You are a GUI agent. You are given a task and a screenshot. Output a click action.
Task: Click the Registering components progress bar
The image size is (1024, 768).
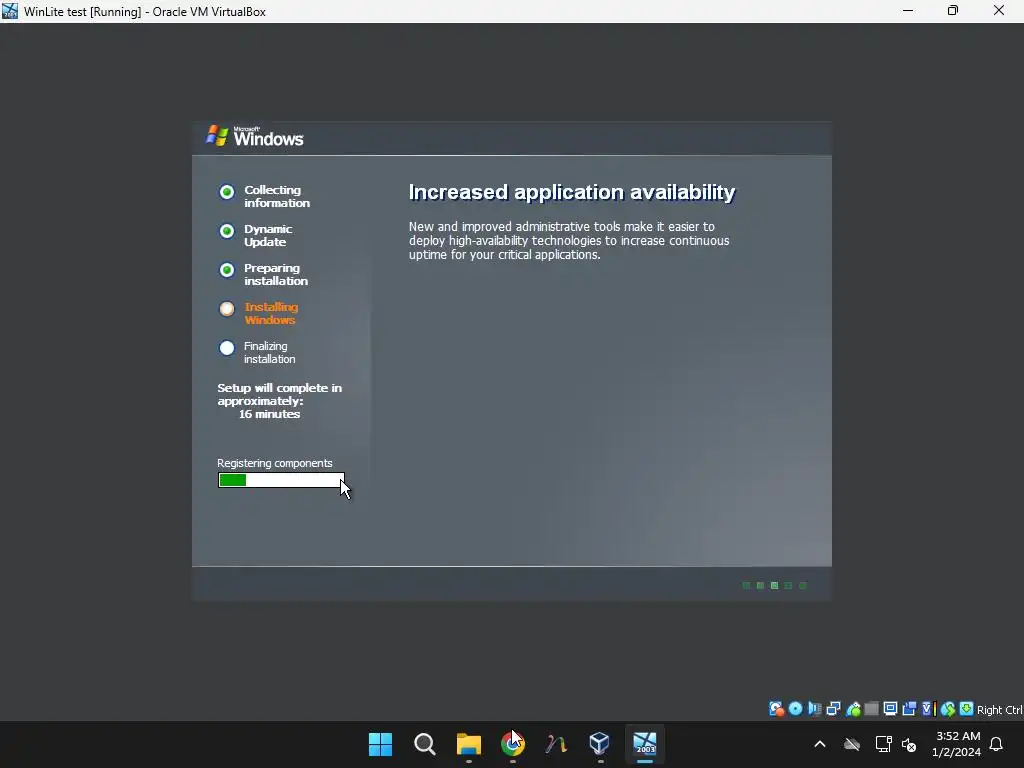(281, 480)
